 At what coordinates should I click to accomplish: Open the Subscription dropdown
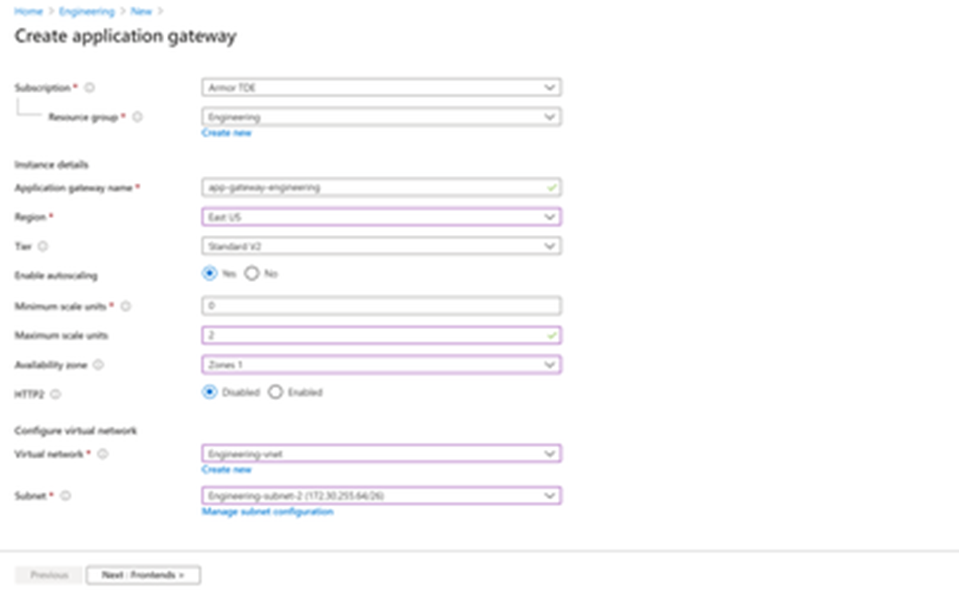(381, 88)
